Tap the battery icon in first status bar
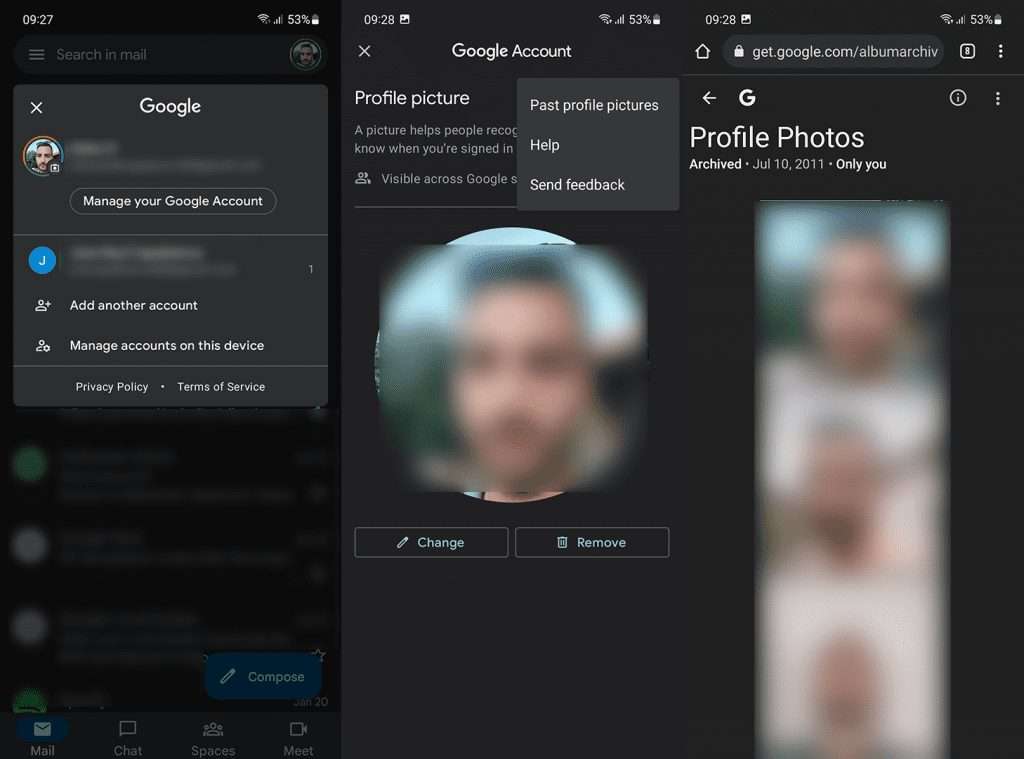 (315, 20)
